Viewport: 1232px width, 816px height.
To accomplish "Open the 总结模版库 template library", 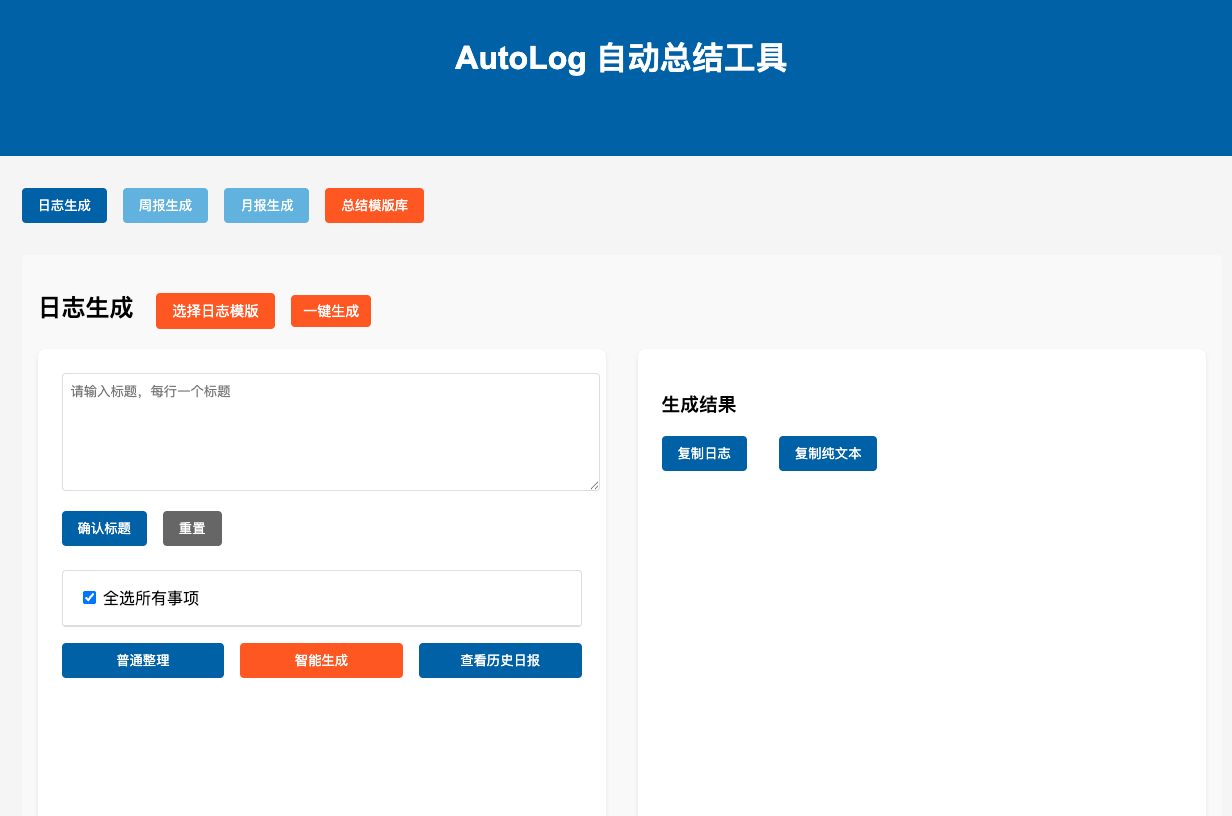I will click(x=374, y=206).
